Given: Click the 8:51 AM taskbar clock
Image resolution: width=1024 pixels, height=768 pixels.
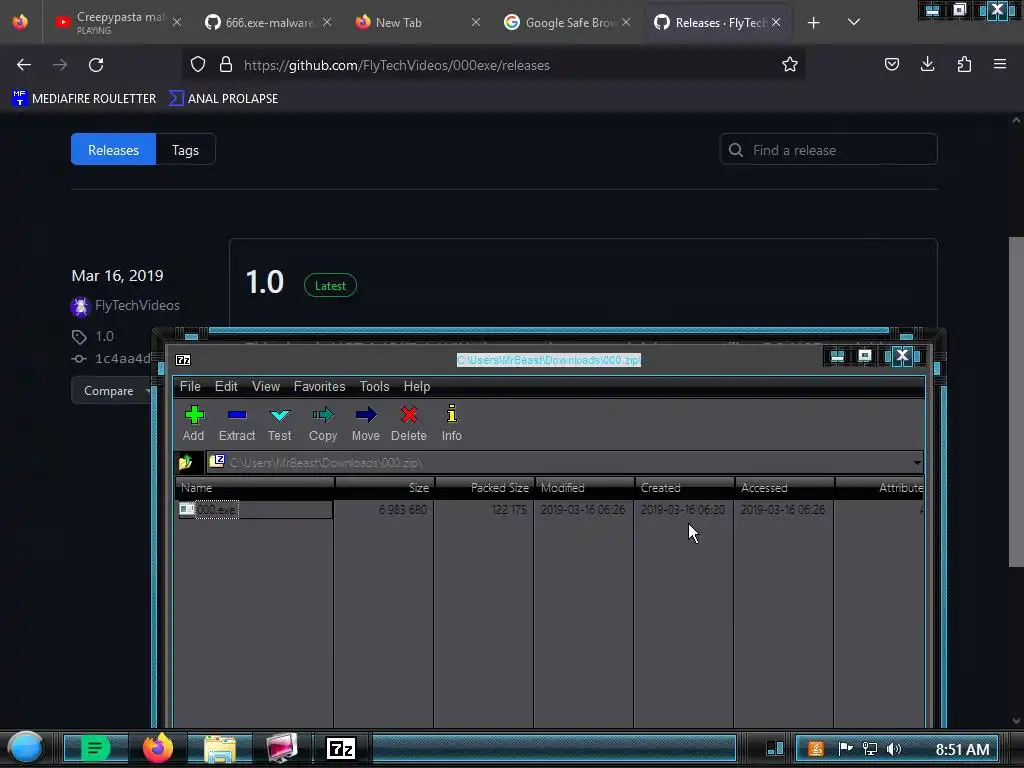Looking at the screenshot, I should (x=962, y=749).
